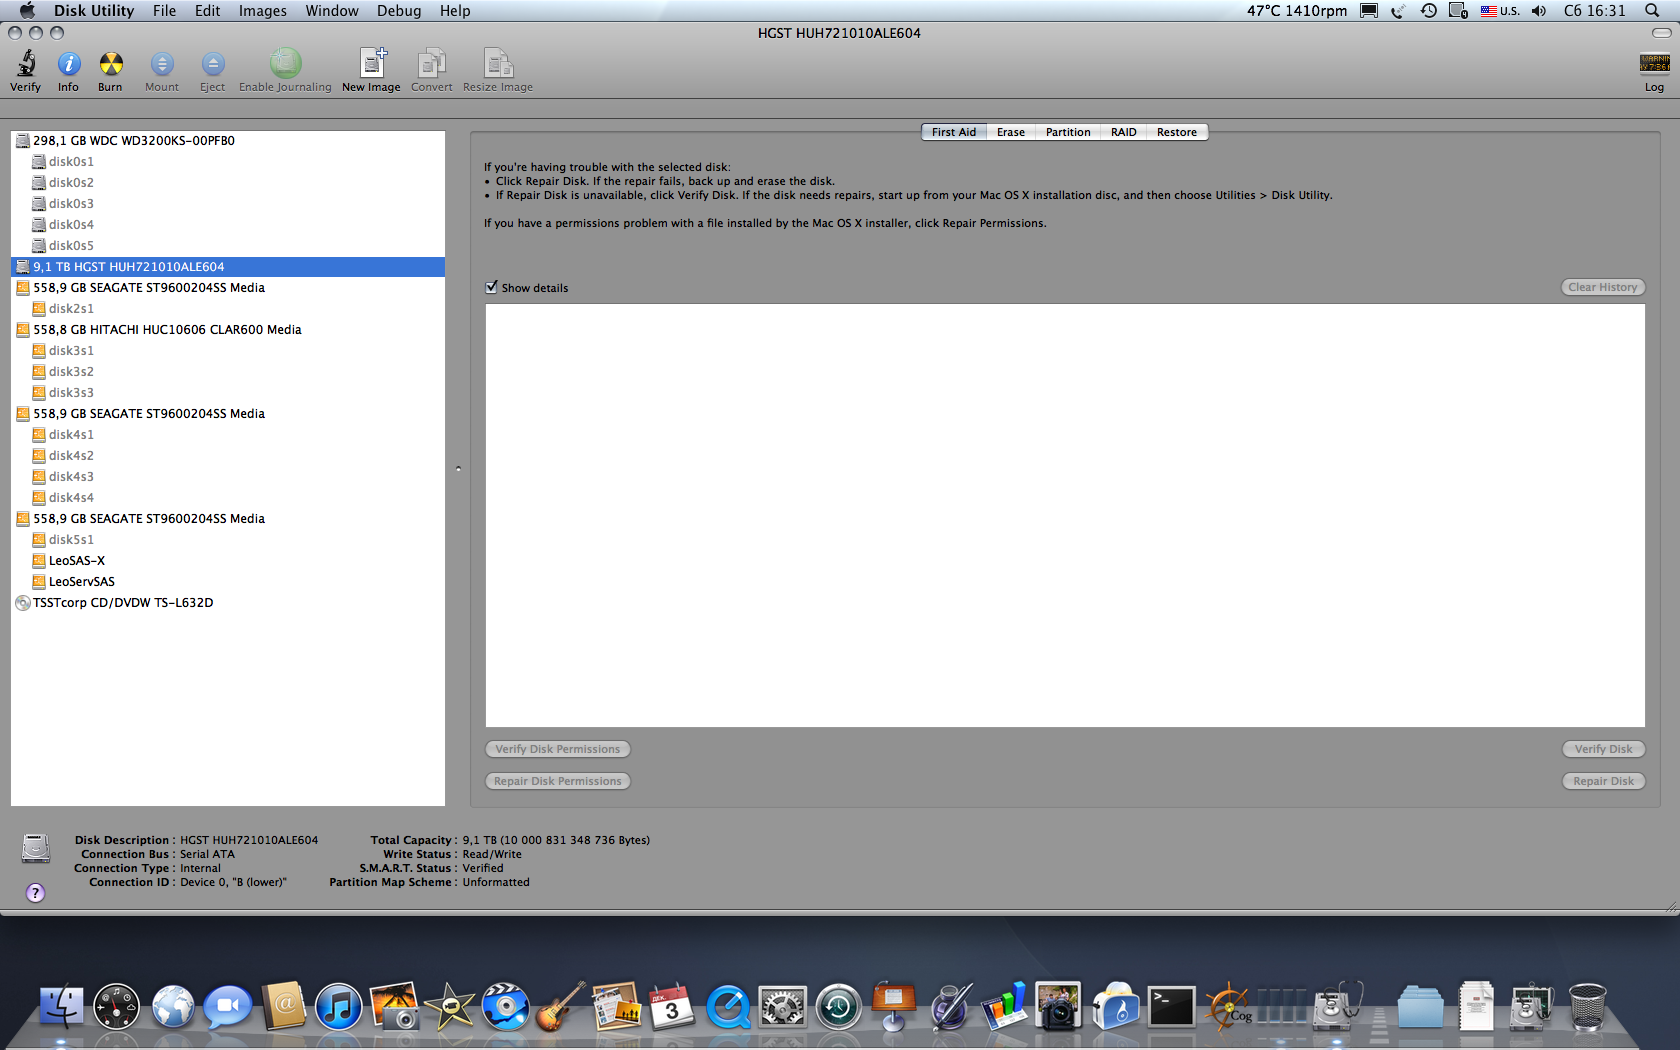The height and width of the screenshot is (1050, 1680).
Task: Open Address Book from the Dock
Action: pyautogui.click(x=285, y=1006)
